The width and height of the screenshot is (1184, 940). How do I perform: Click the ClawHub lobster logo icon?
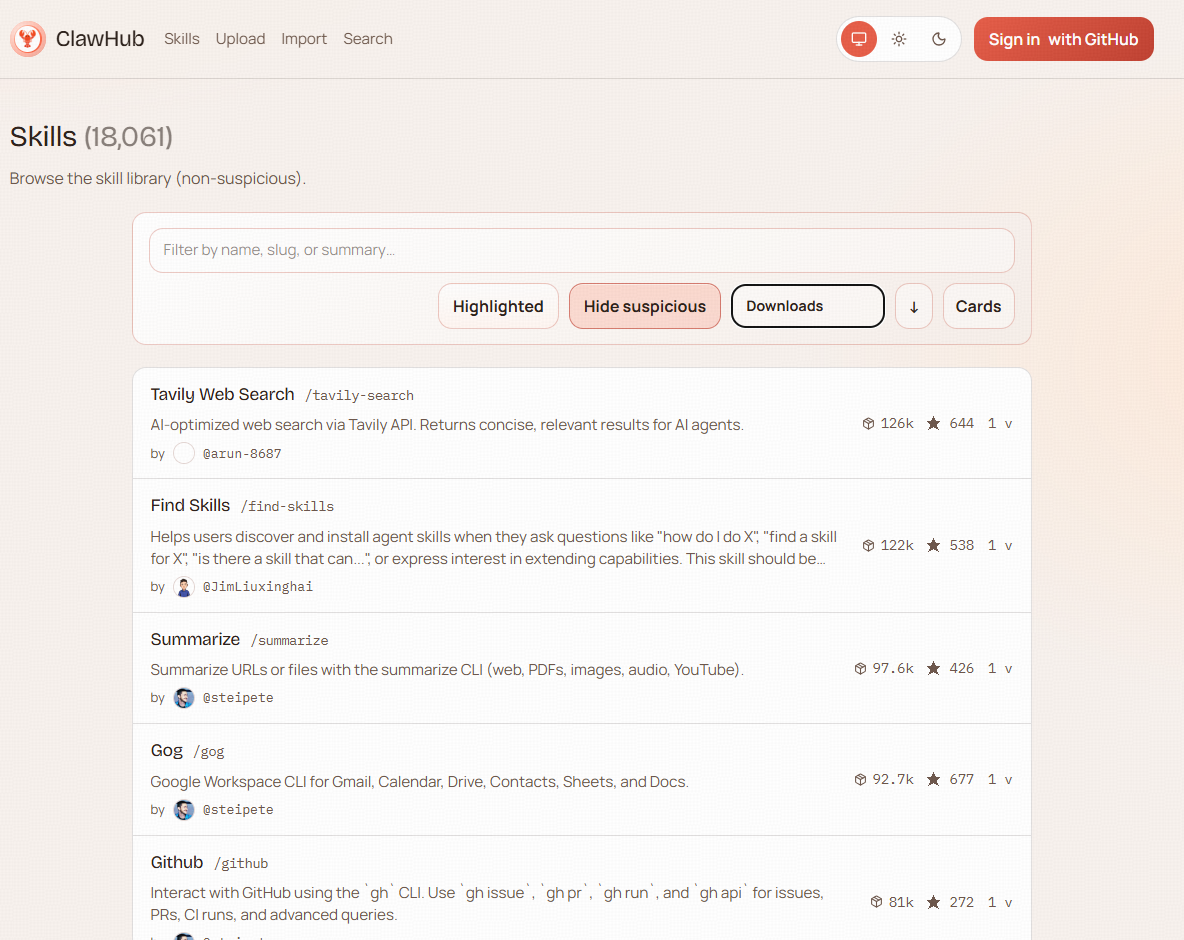(28, 39)
